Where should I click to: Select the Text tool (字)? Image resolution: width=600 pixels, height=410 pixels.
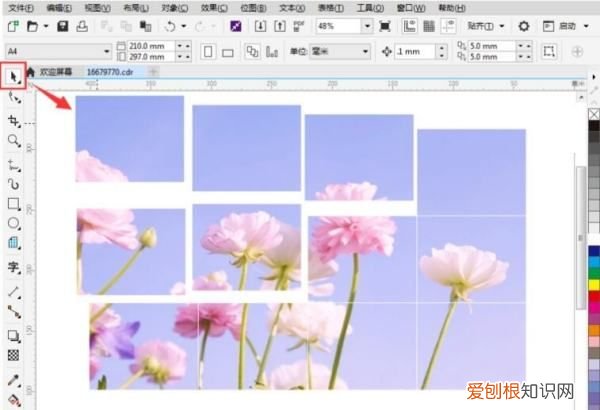(14, 267)
